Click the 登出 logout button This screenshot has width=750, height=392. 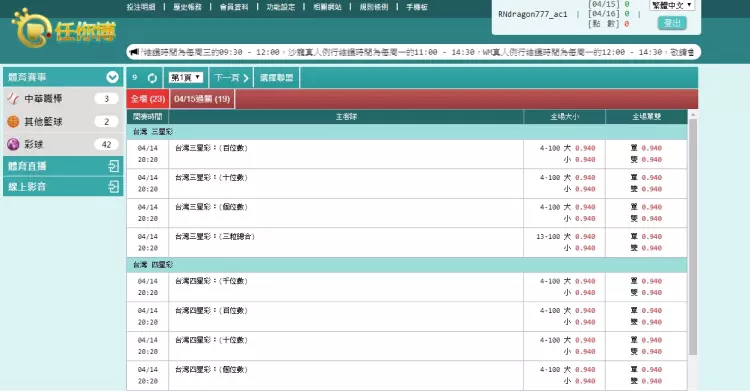[672, 23]
